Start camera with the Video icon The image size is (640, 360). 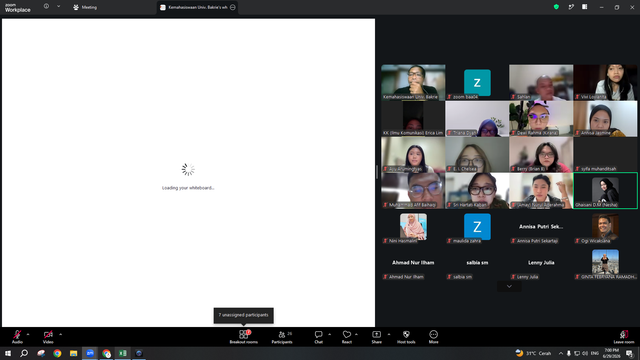(x=48, y=335)
